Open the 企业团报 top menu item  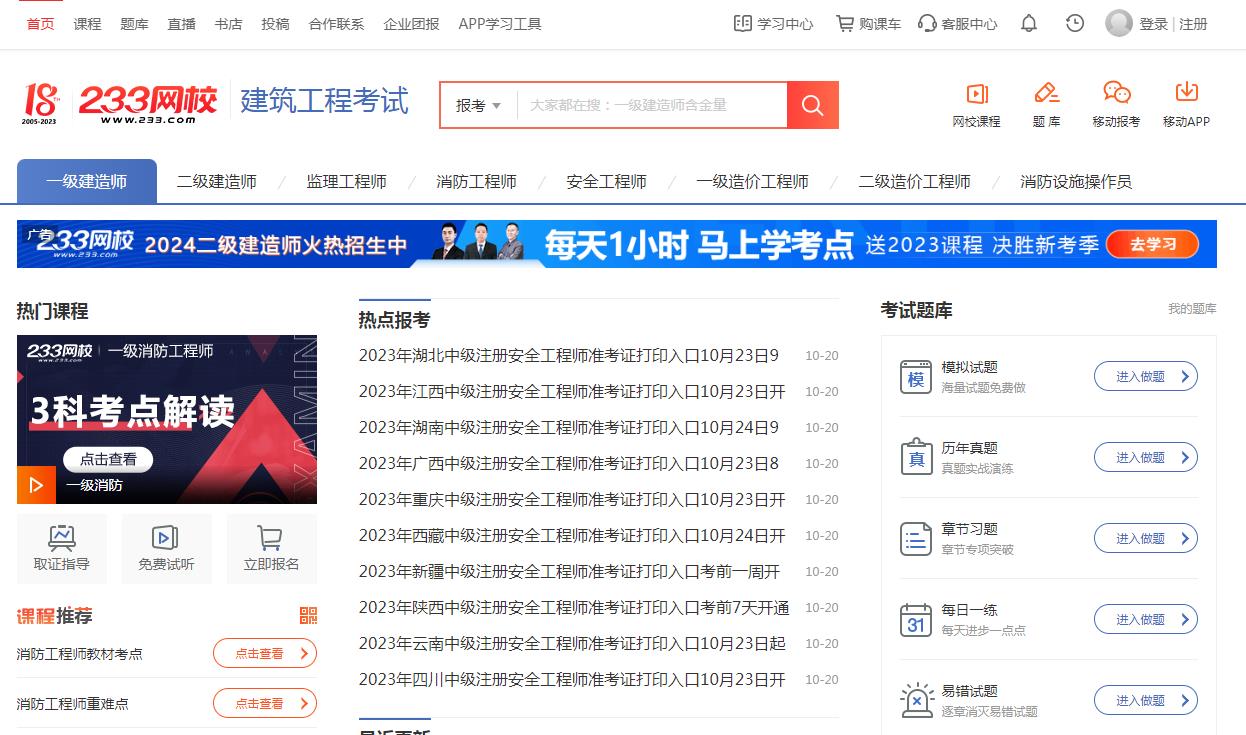[411, 23]
